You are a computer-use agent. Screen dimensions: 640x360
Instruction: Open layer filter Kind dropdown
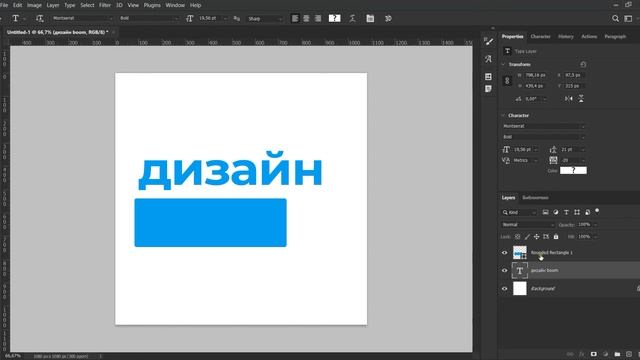click(519, 212)
